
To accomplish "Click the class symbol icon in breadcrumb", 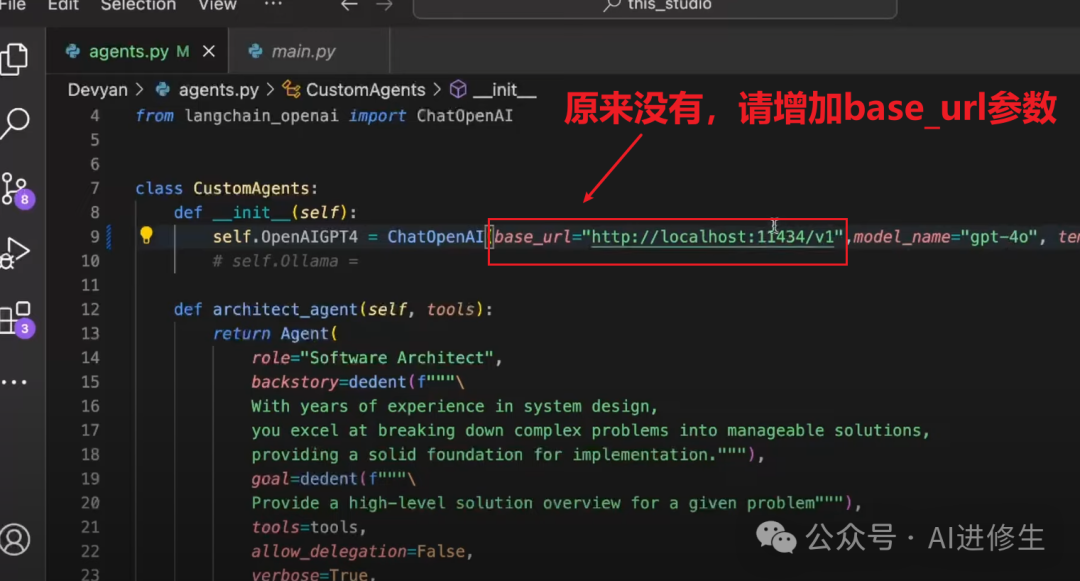I will click(x=291, y=89).
